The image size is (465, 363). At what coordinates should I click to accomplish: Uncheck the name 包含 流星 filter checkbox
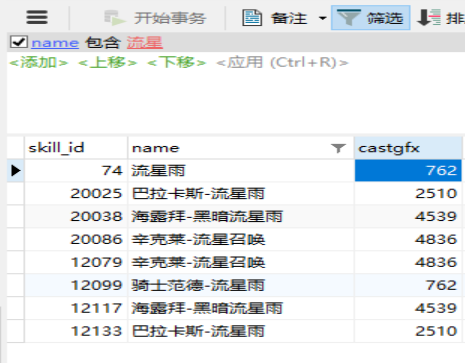(x=19, y=42)
